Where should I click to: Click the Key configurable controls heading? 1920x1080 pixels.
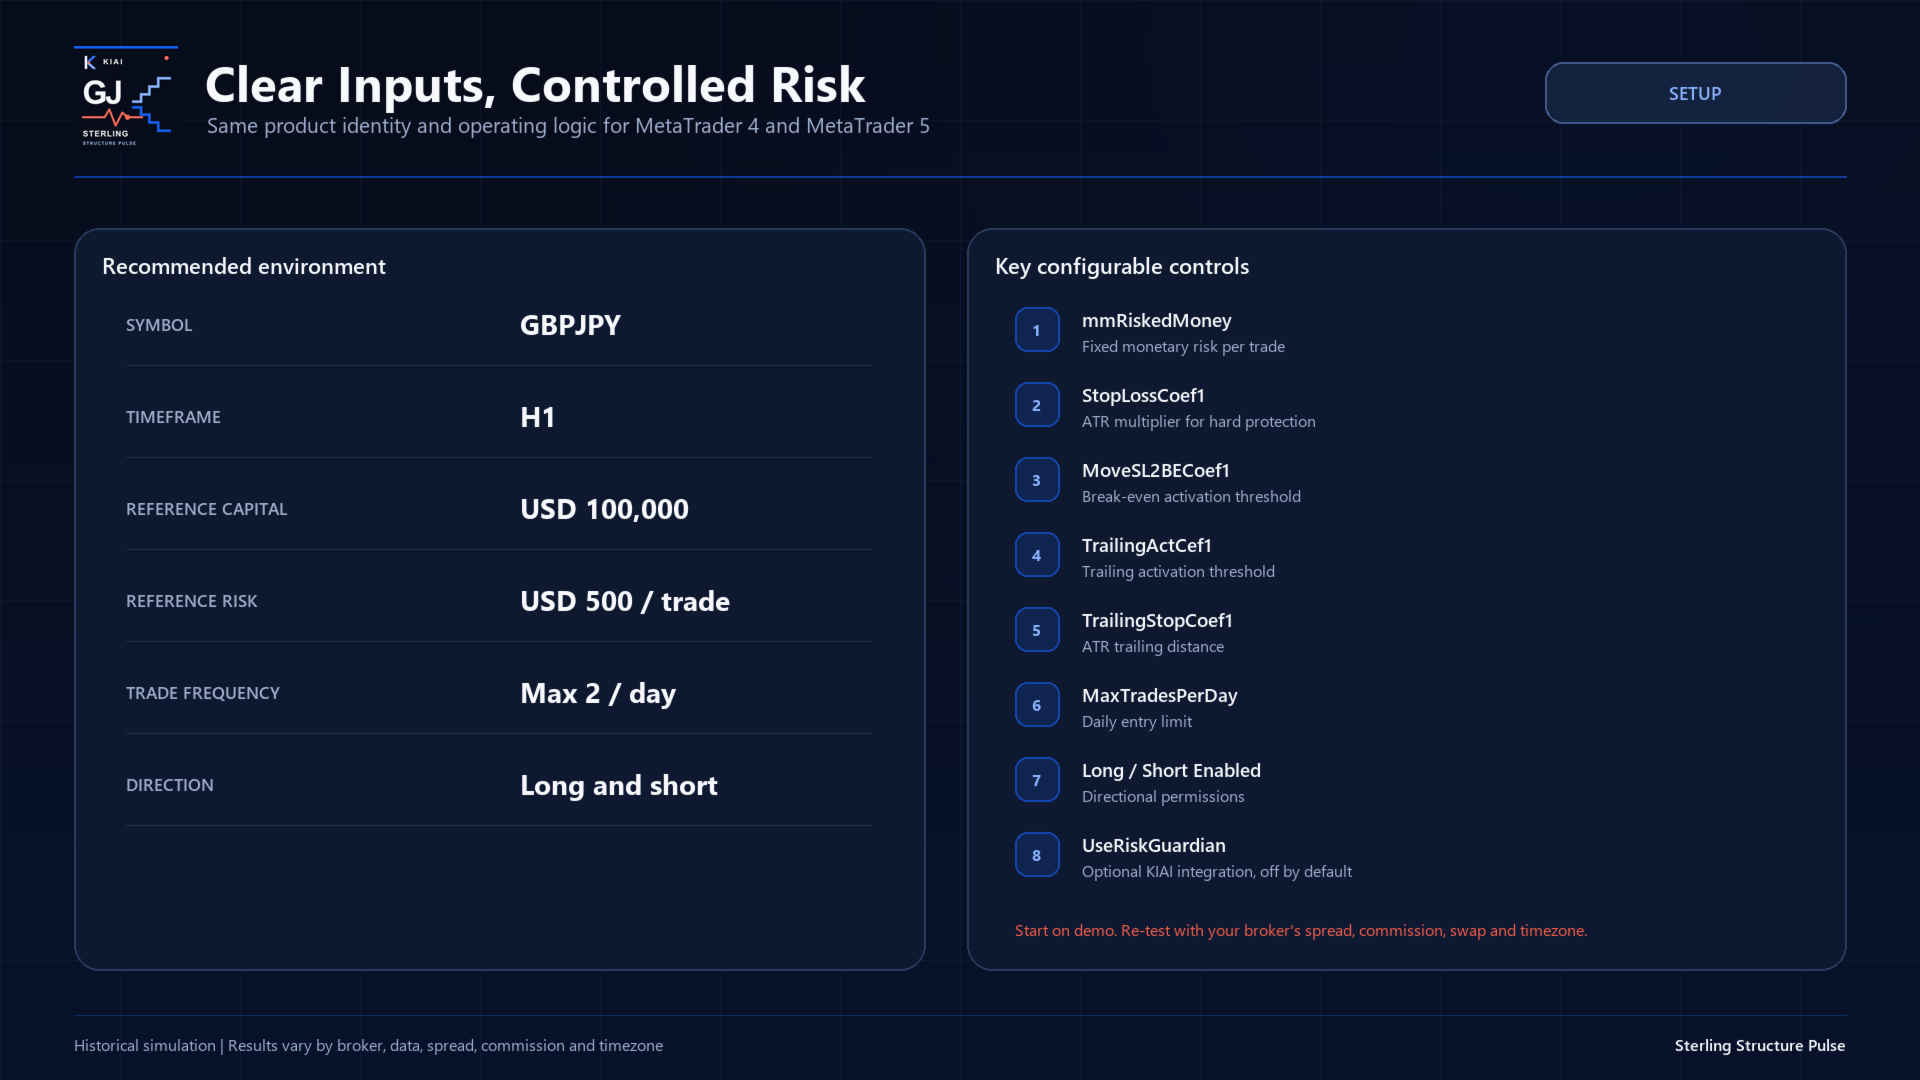pyautogui.click(x=1122, y=266)
